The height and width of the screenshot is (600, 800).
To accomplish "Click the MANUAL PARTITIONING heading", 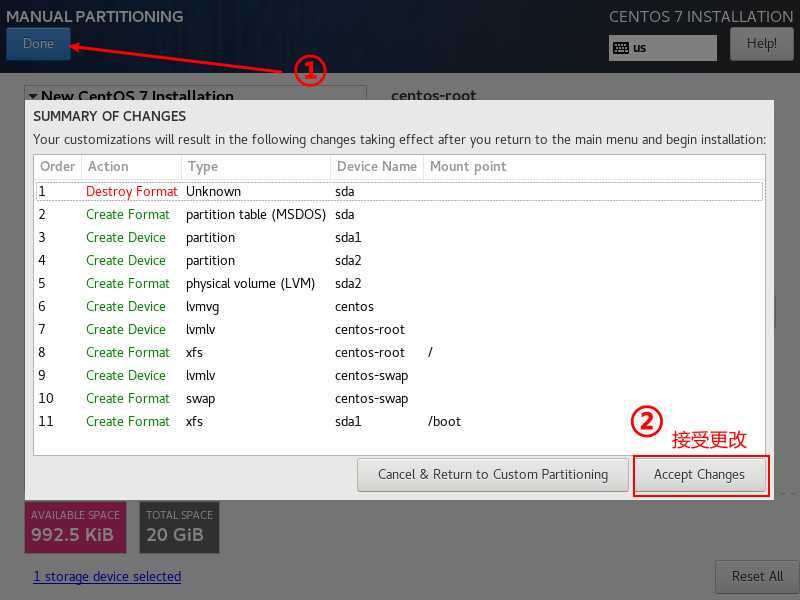I will coord(95,16).
